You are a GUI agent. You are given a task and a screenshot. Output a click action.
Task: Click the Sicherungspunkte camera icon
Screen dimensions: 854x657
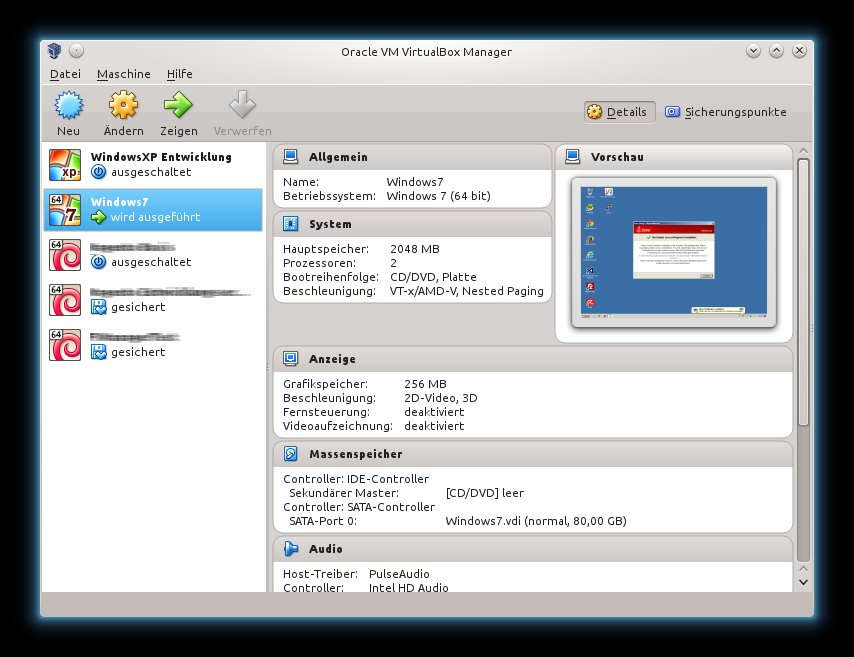tap(673, 112)
